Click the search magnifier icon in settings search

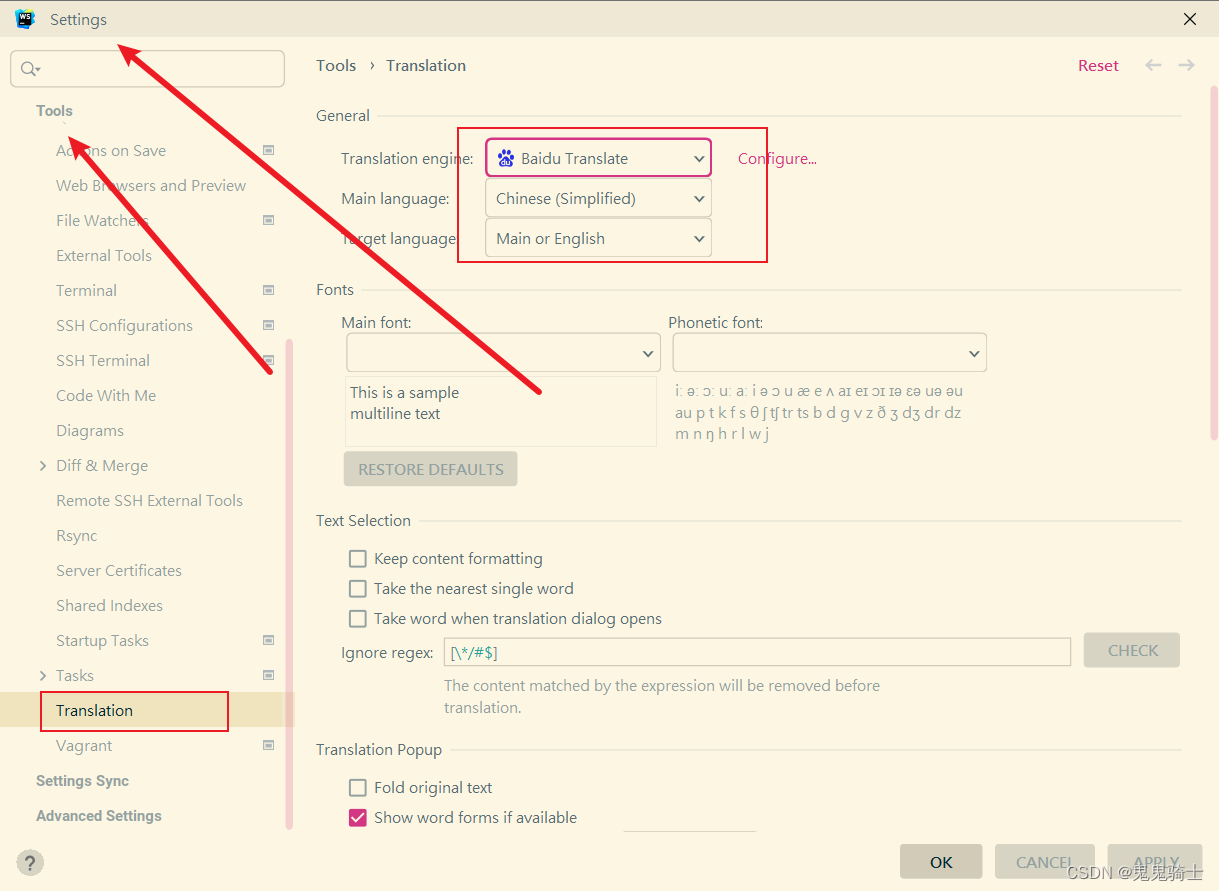(30, 69)
